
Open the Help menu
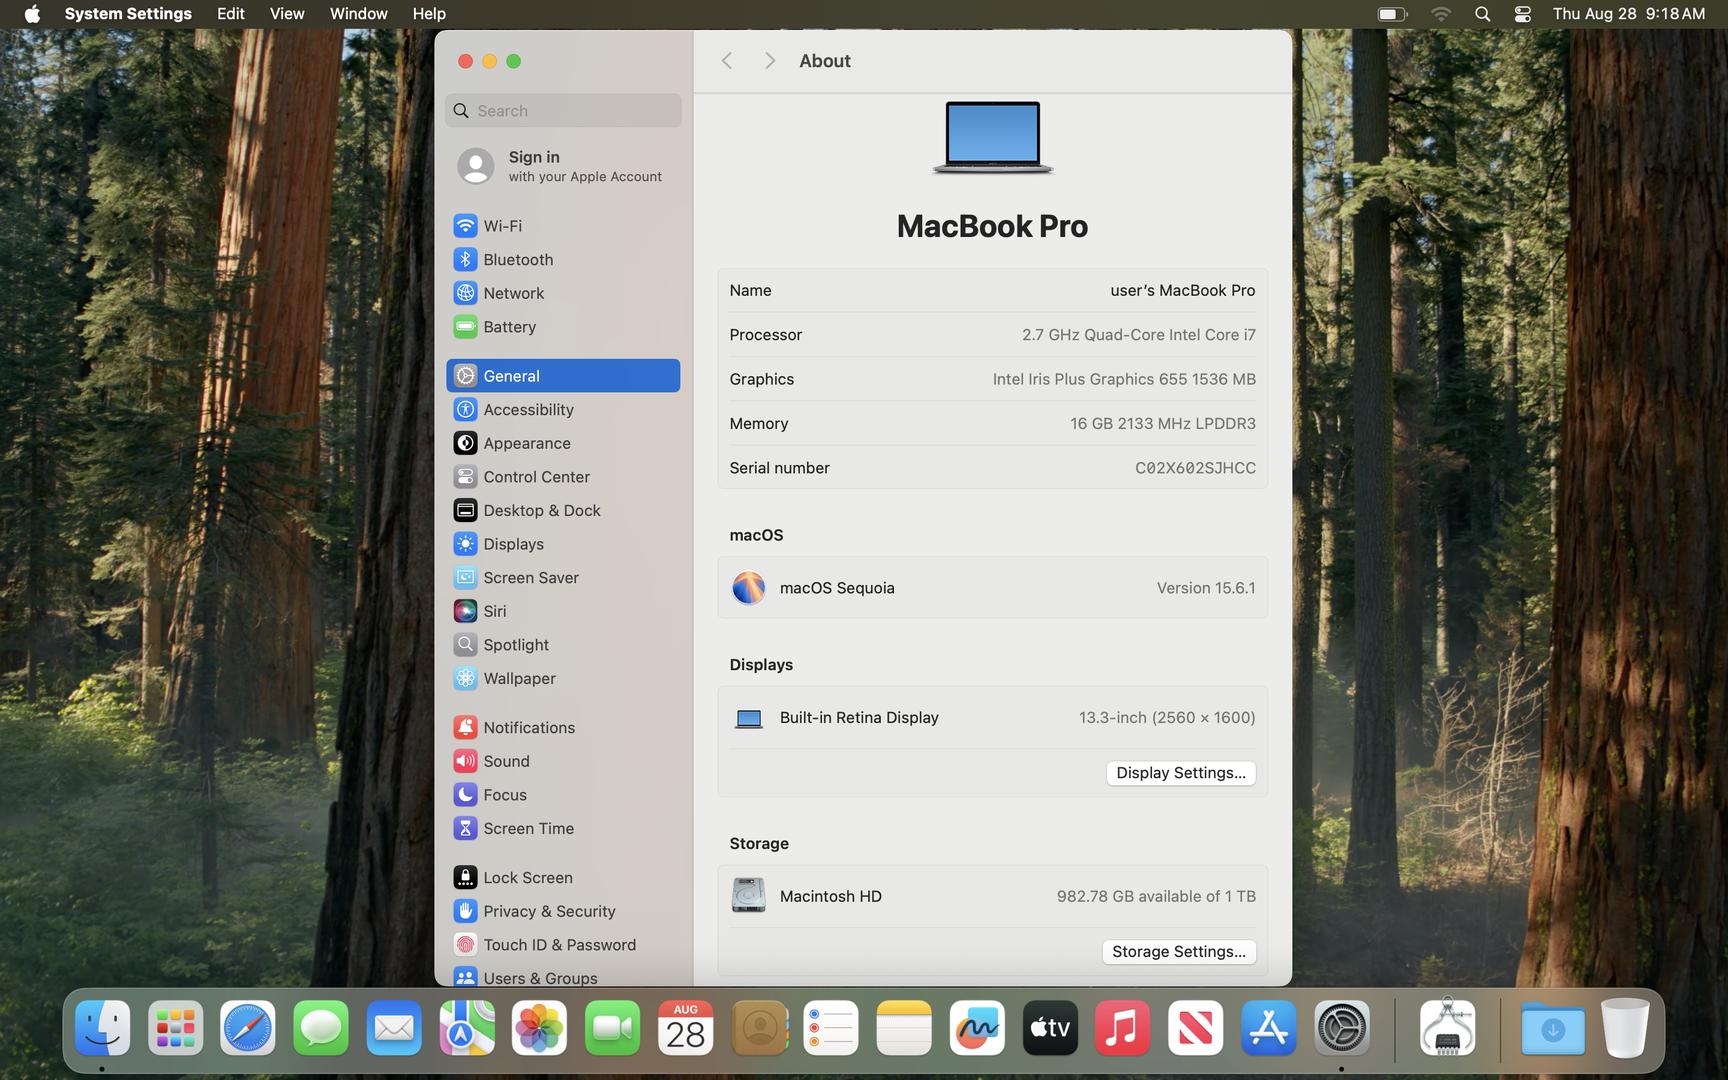429,14
